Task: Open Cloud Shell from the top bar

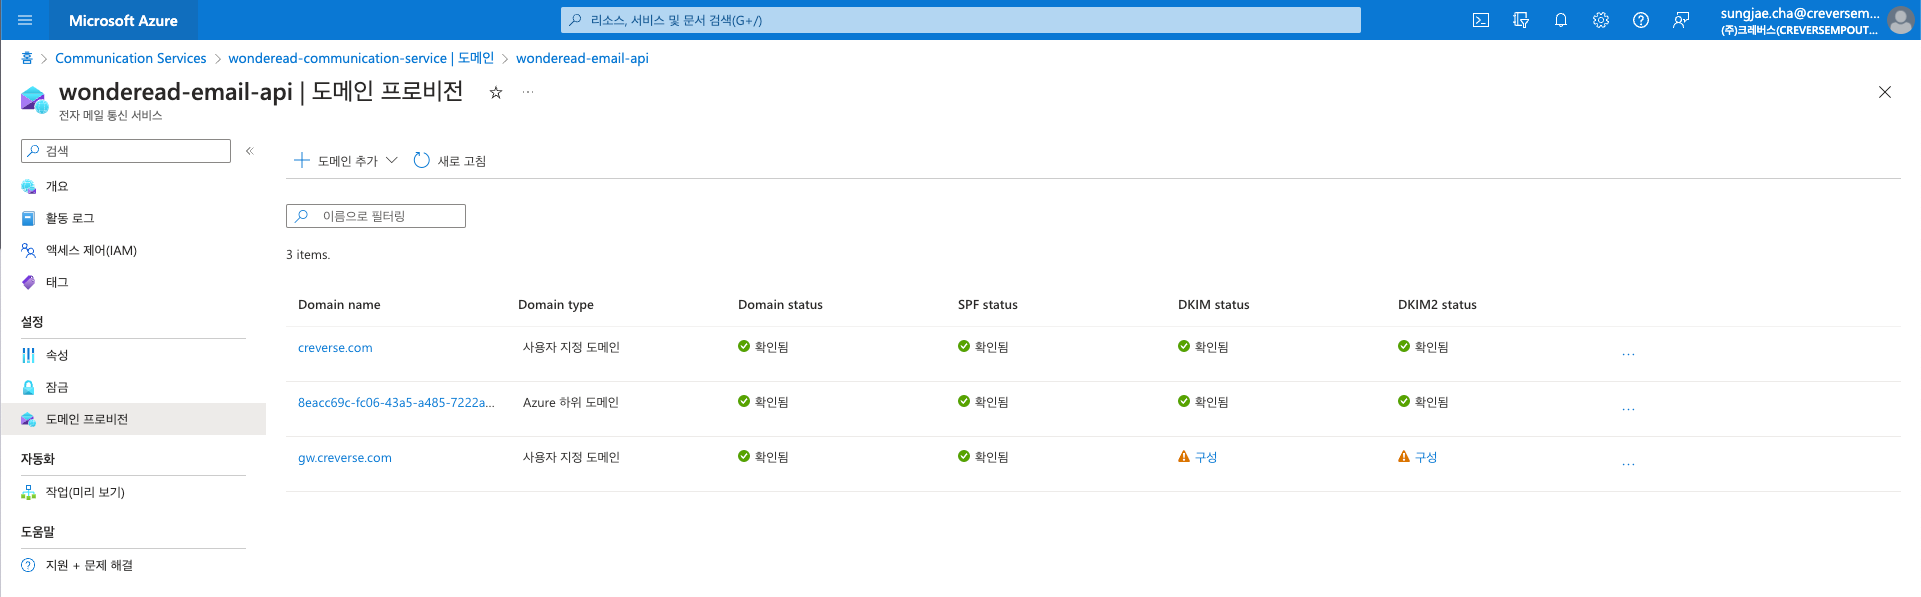Action: coord(1481,20)
